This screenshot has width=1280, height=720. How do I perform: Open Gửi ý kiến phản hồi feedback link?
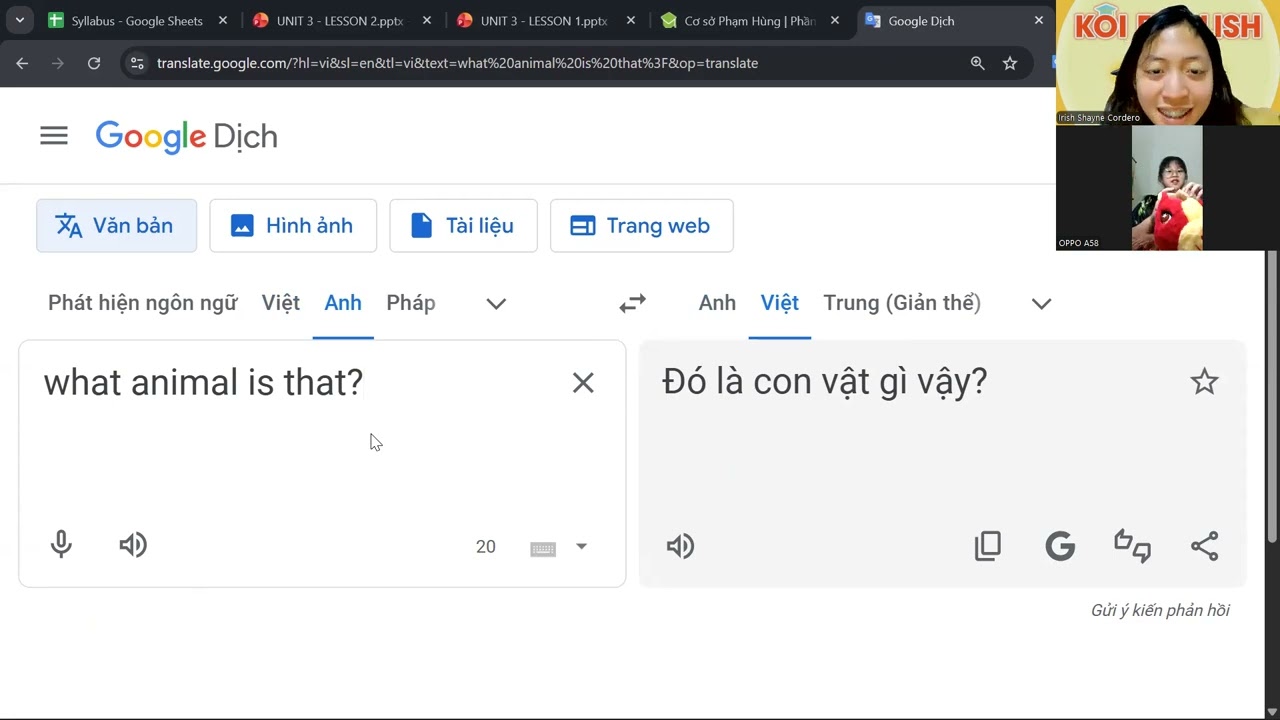pyautogui.click(x=1160, y=610)
